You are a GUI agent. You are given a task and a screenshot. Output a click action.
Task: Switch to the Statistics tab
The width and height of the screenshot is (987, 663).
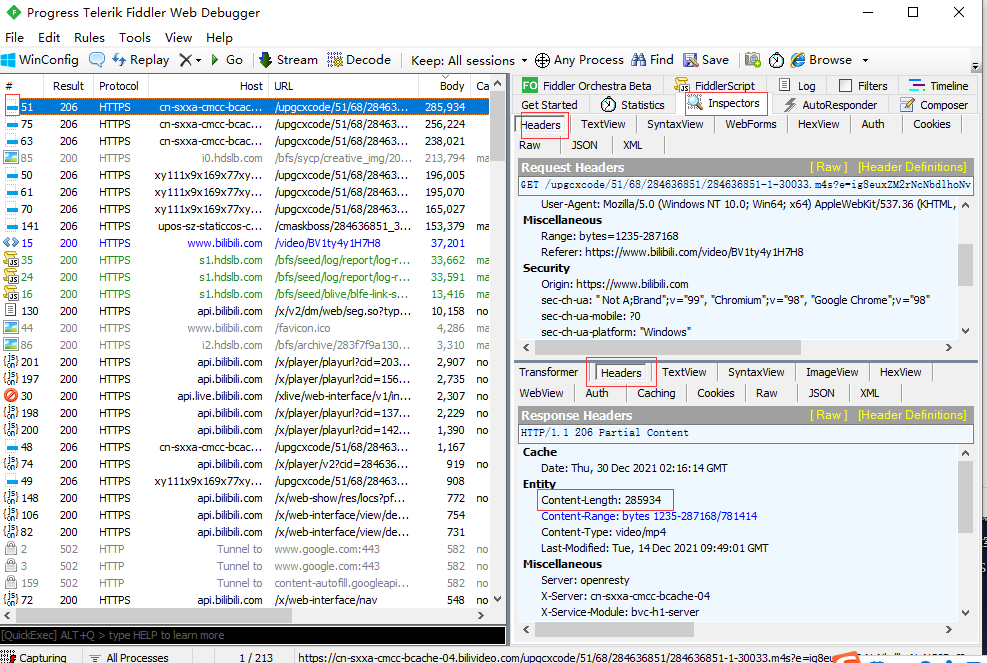[633, 105]
